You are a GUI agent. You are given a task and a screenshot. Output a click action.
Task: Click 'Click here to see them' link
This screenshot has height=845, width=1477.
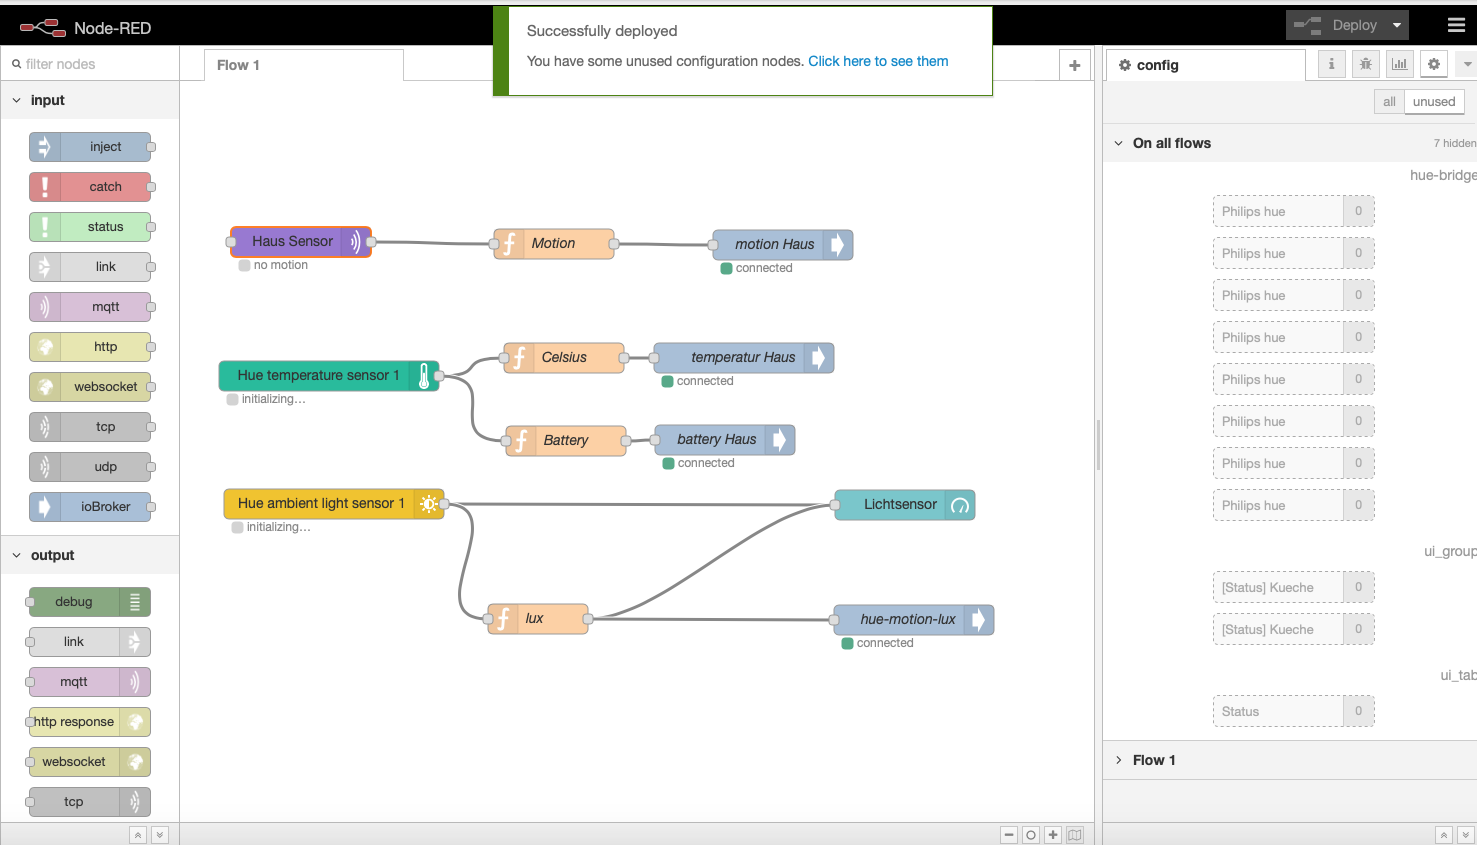click(x=878, y=61)
